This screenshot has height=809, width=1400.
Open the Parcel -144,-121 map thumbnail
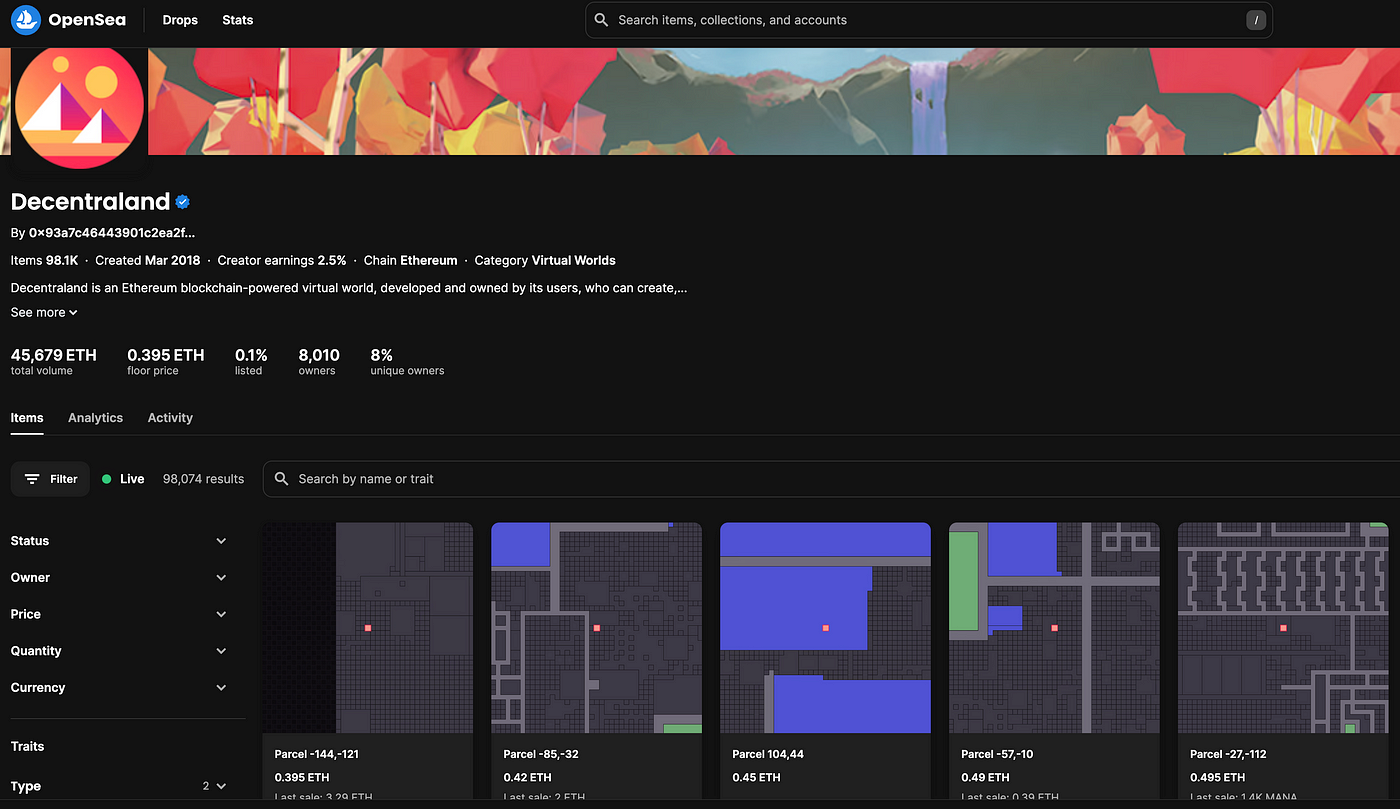(x=368, y=628)
